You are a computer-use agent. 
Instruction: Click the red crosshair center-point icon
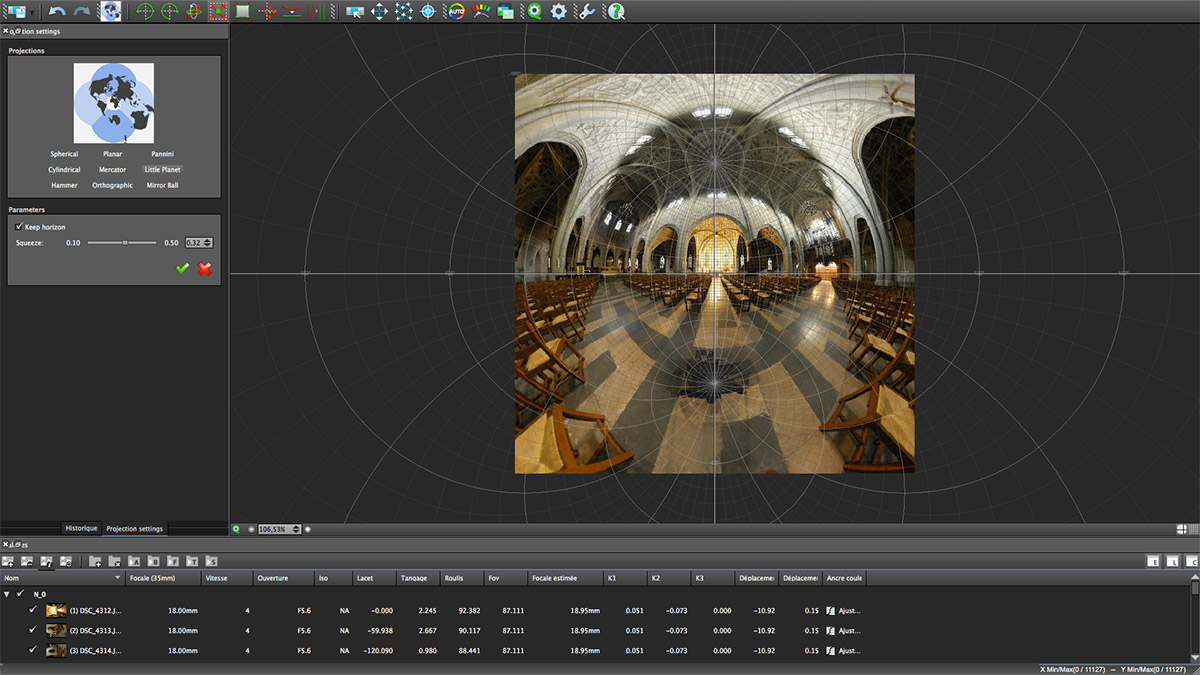click(267, 11)
